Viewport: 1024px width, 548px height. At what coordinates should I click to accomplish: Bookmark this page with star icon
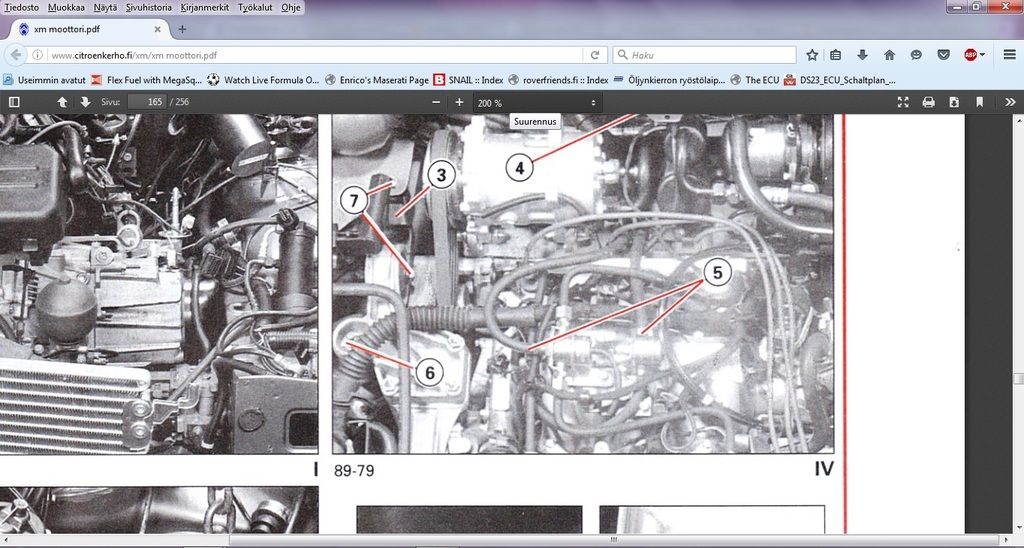(812, 56)
